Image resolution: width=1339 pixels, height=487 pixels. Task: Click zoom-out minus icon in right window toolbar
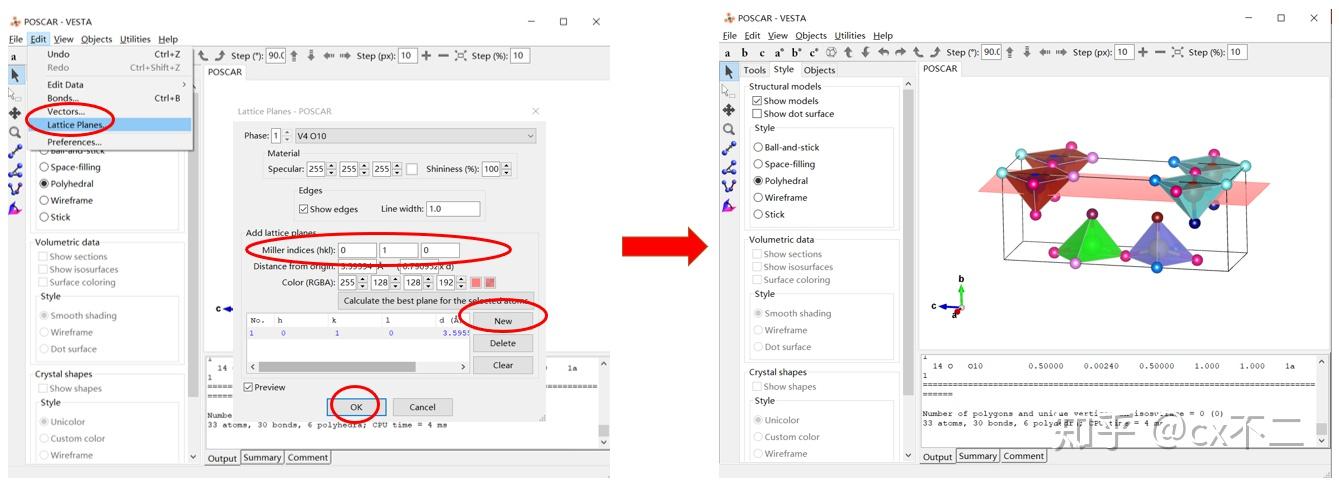1160,52
